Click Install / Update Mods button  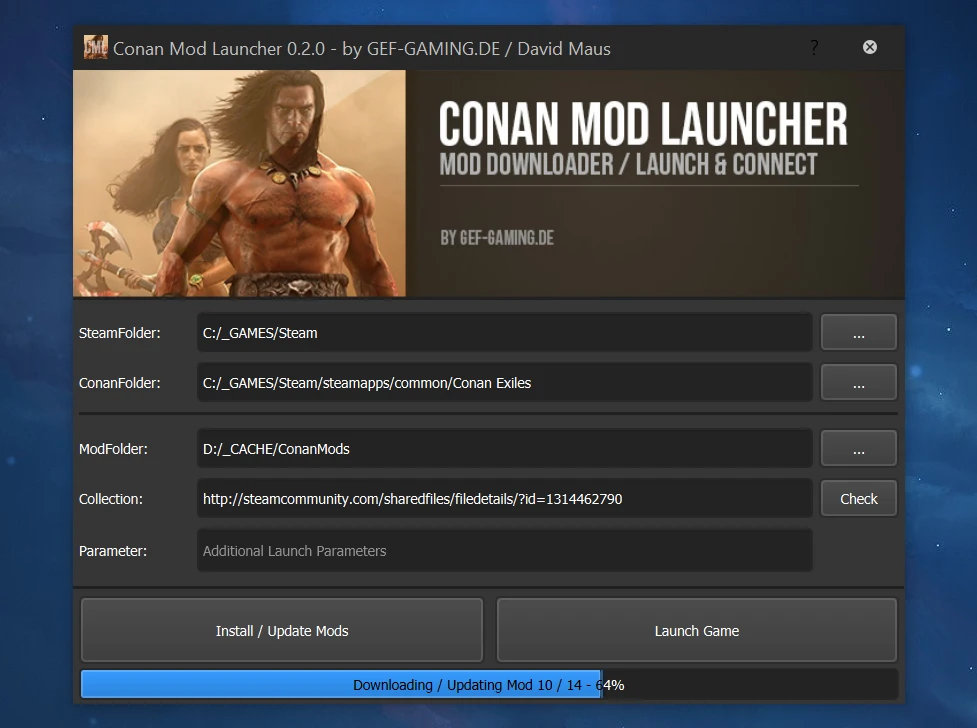[282, 630]
